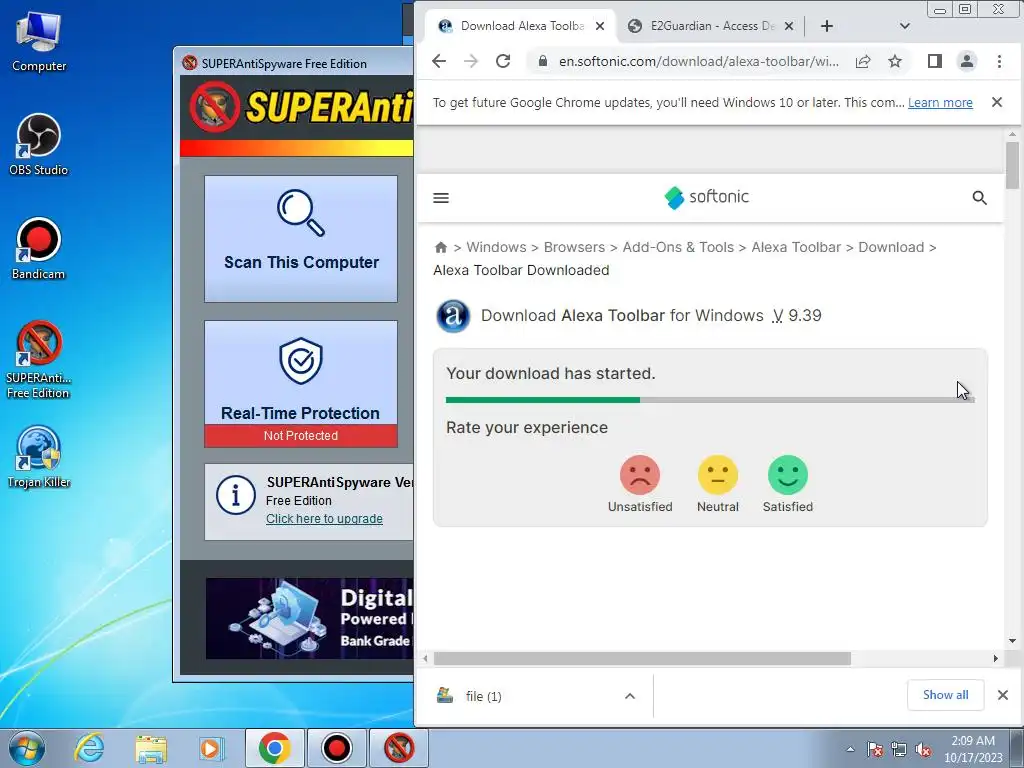Go to Download breadcrumb
The image size is (1024, 768).
(891, 248)
